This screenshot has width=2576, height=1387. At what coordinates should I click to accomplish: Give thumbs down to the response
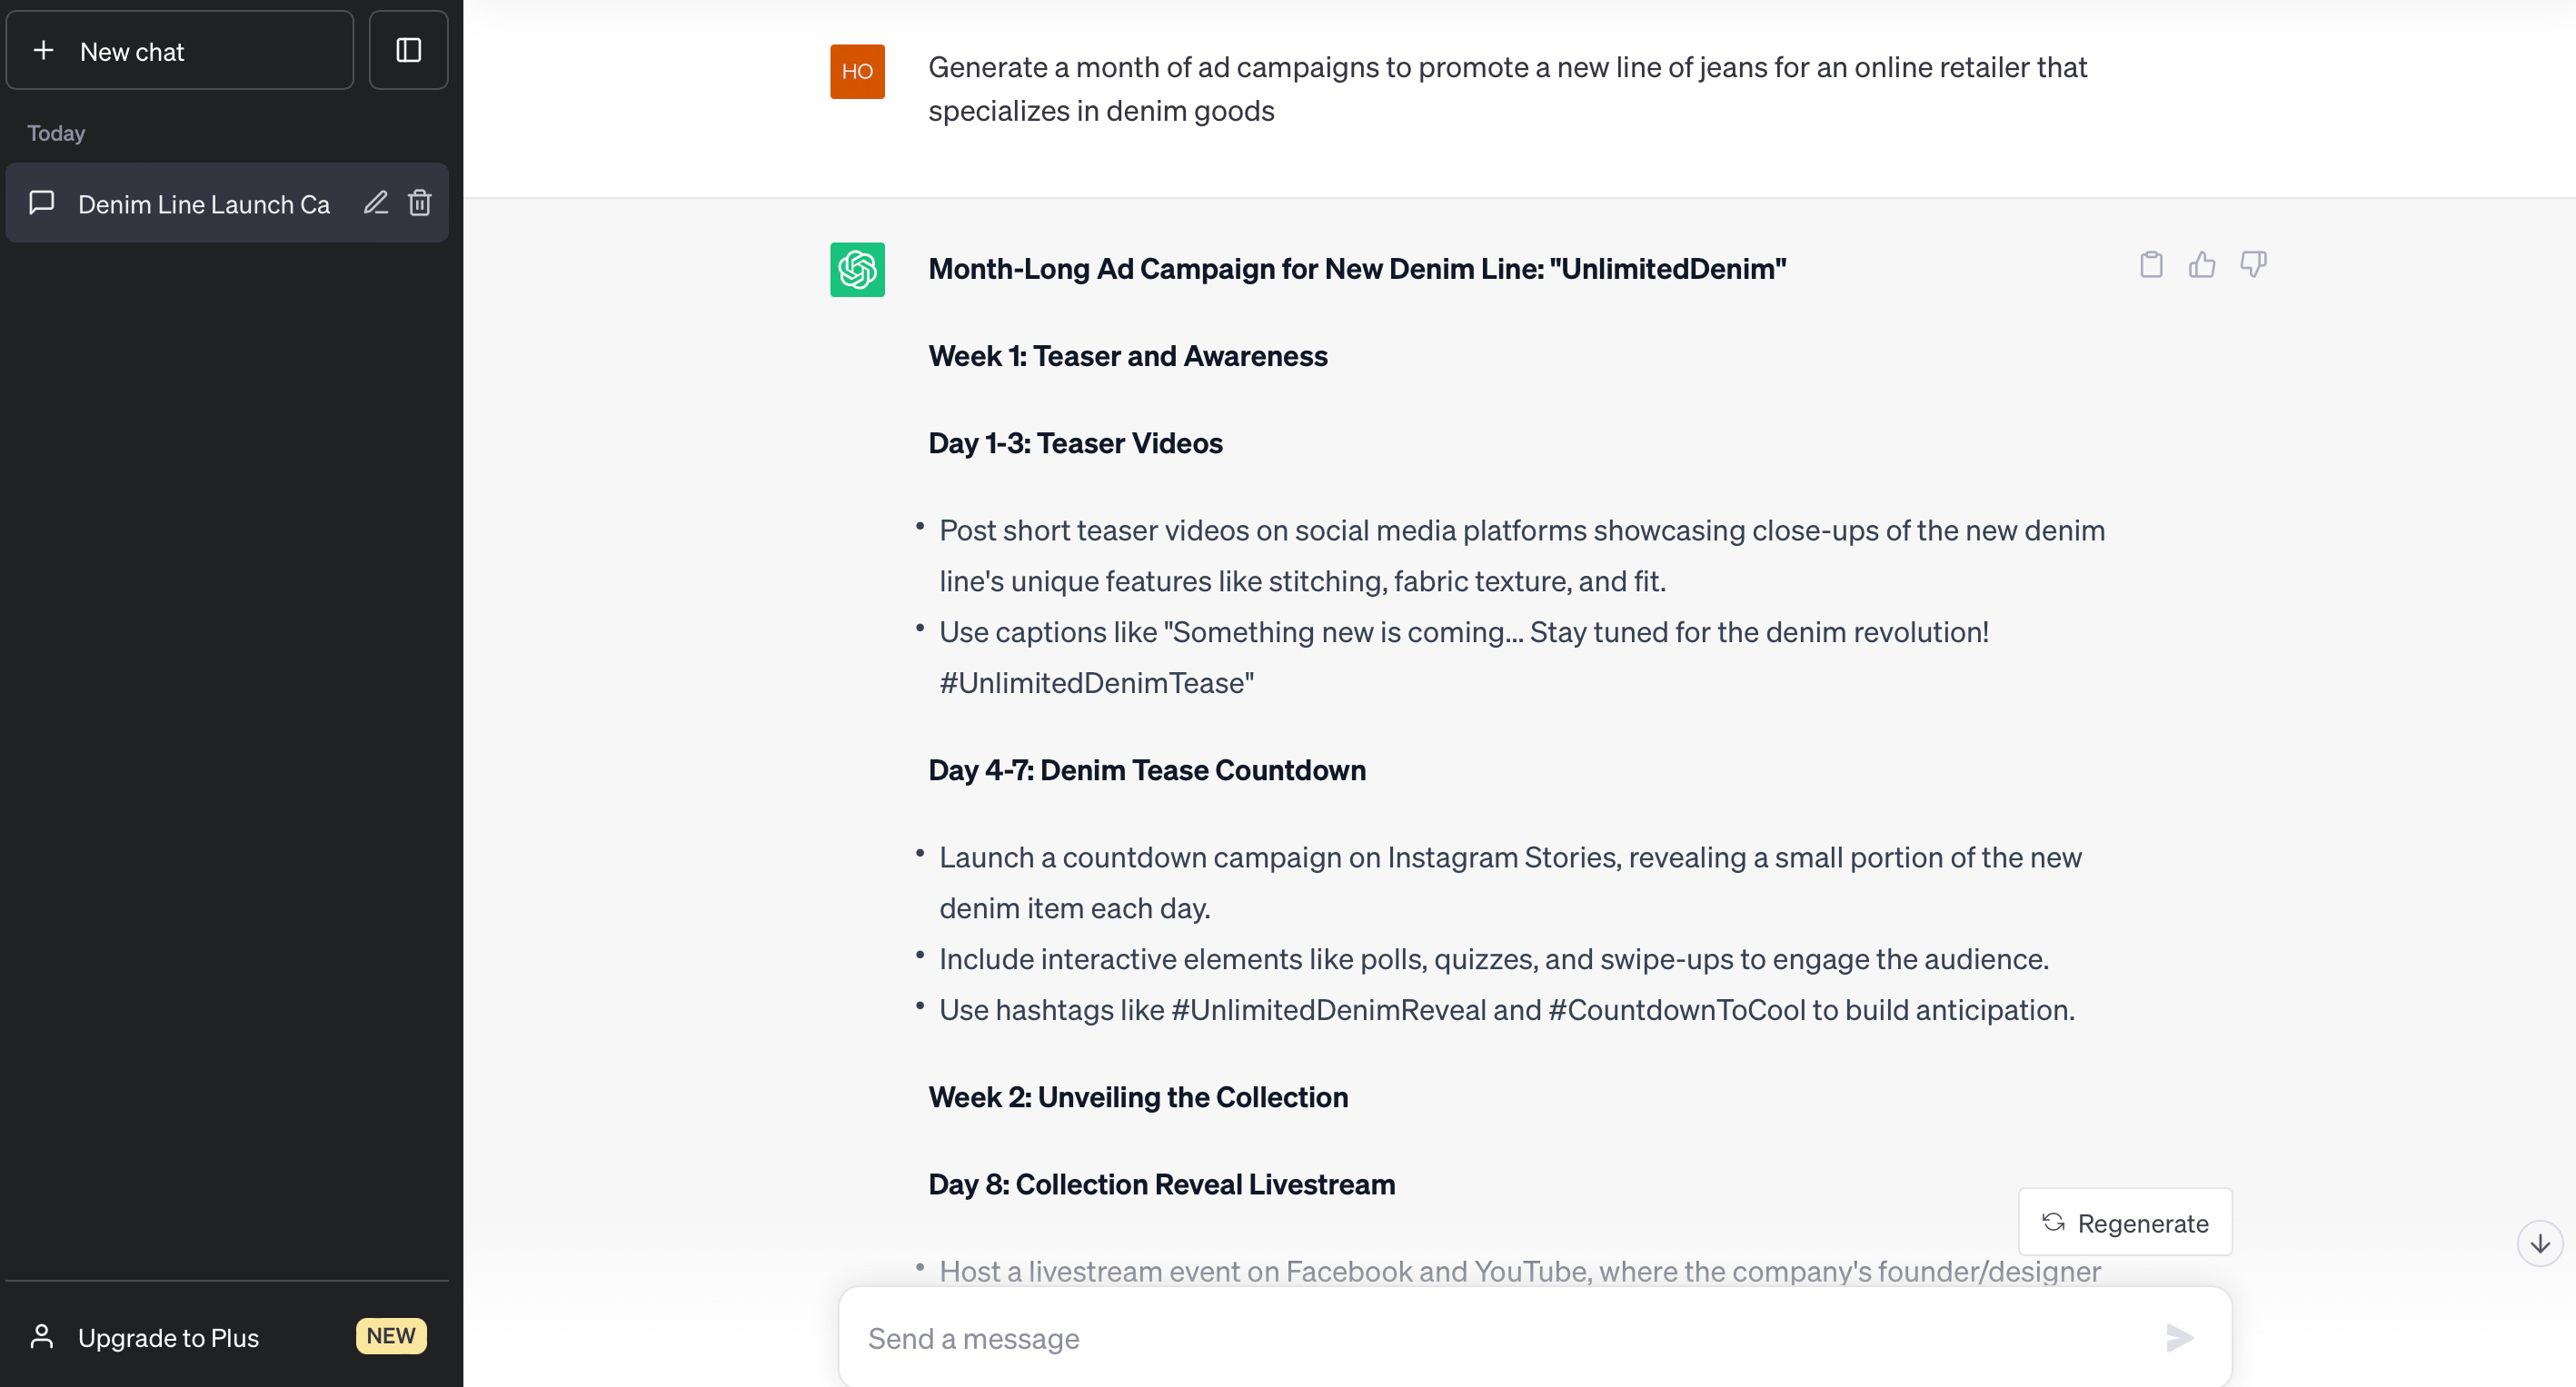(2253, 265)
